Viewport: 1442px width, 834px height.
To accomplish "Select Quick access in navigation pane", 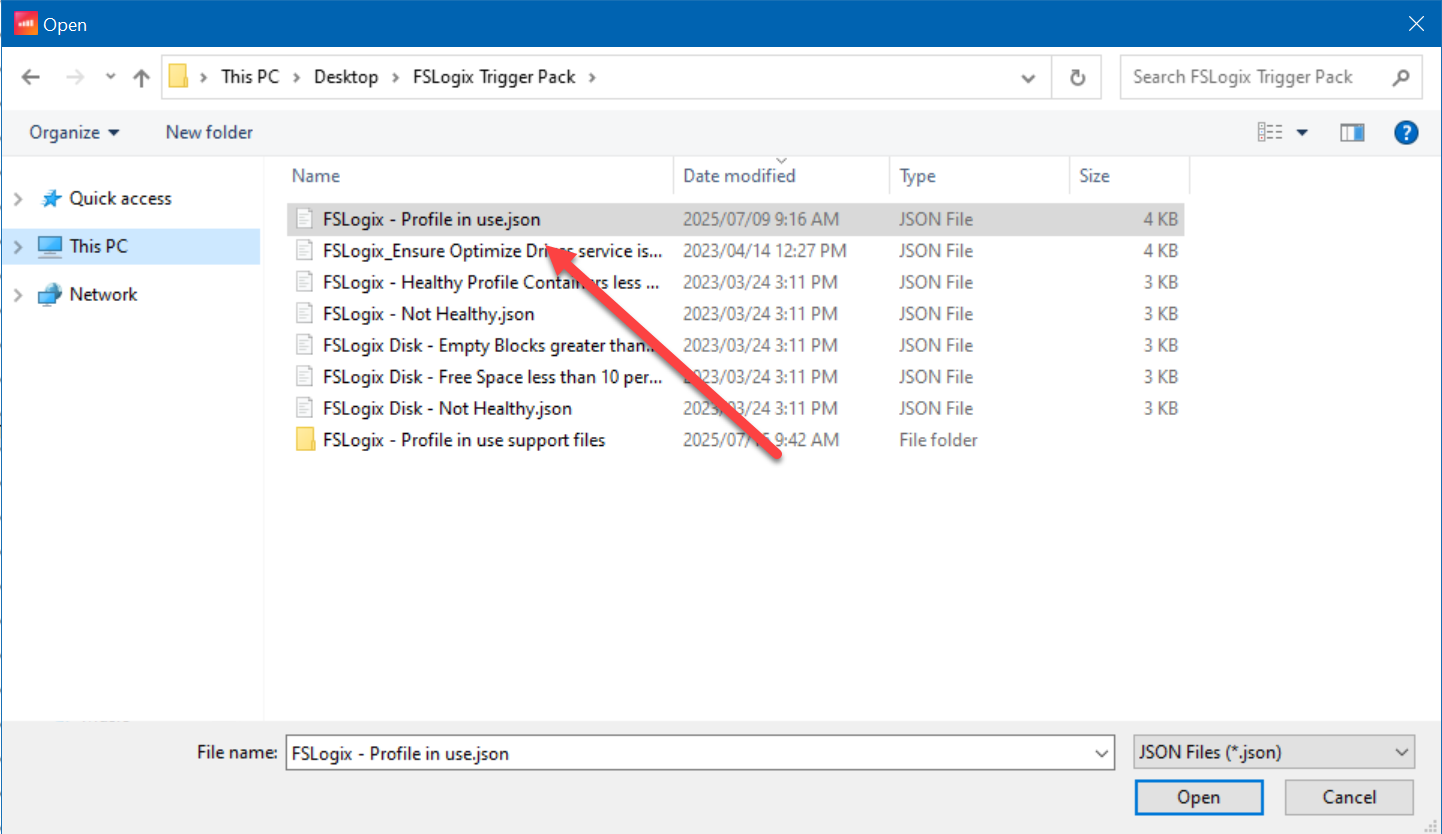I will click(x=120, y=199).
